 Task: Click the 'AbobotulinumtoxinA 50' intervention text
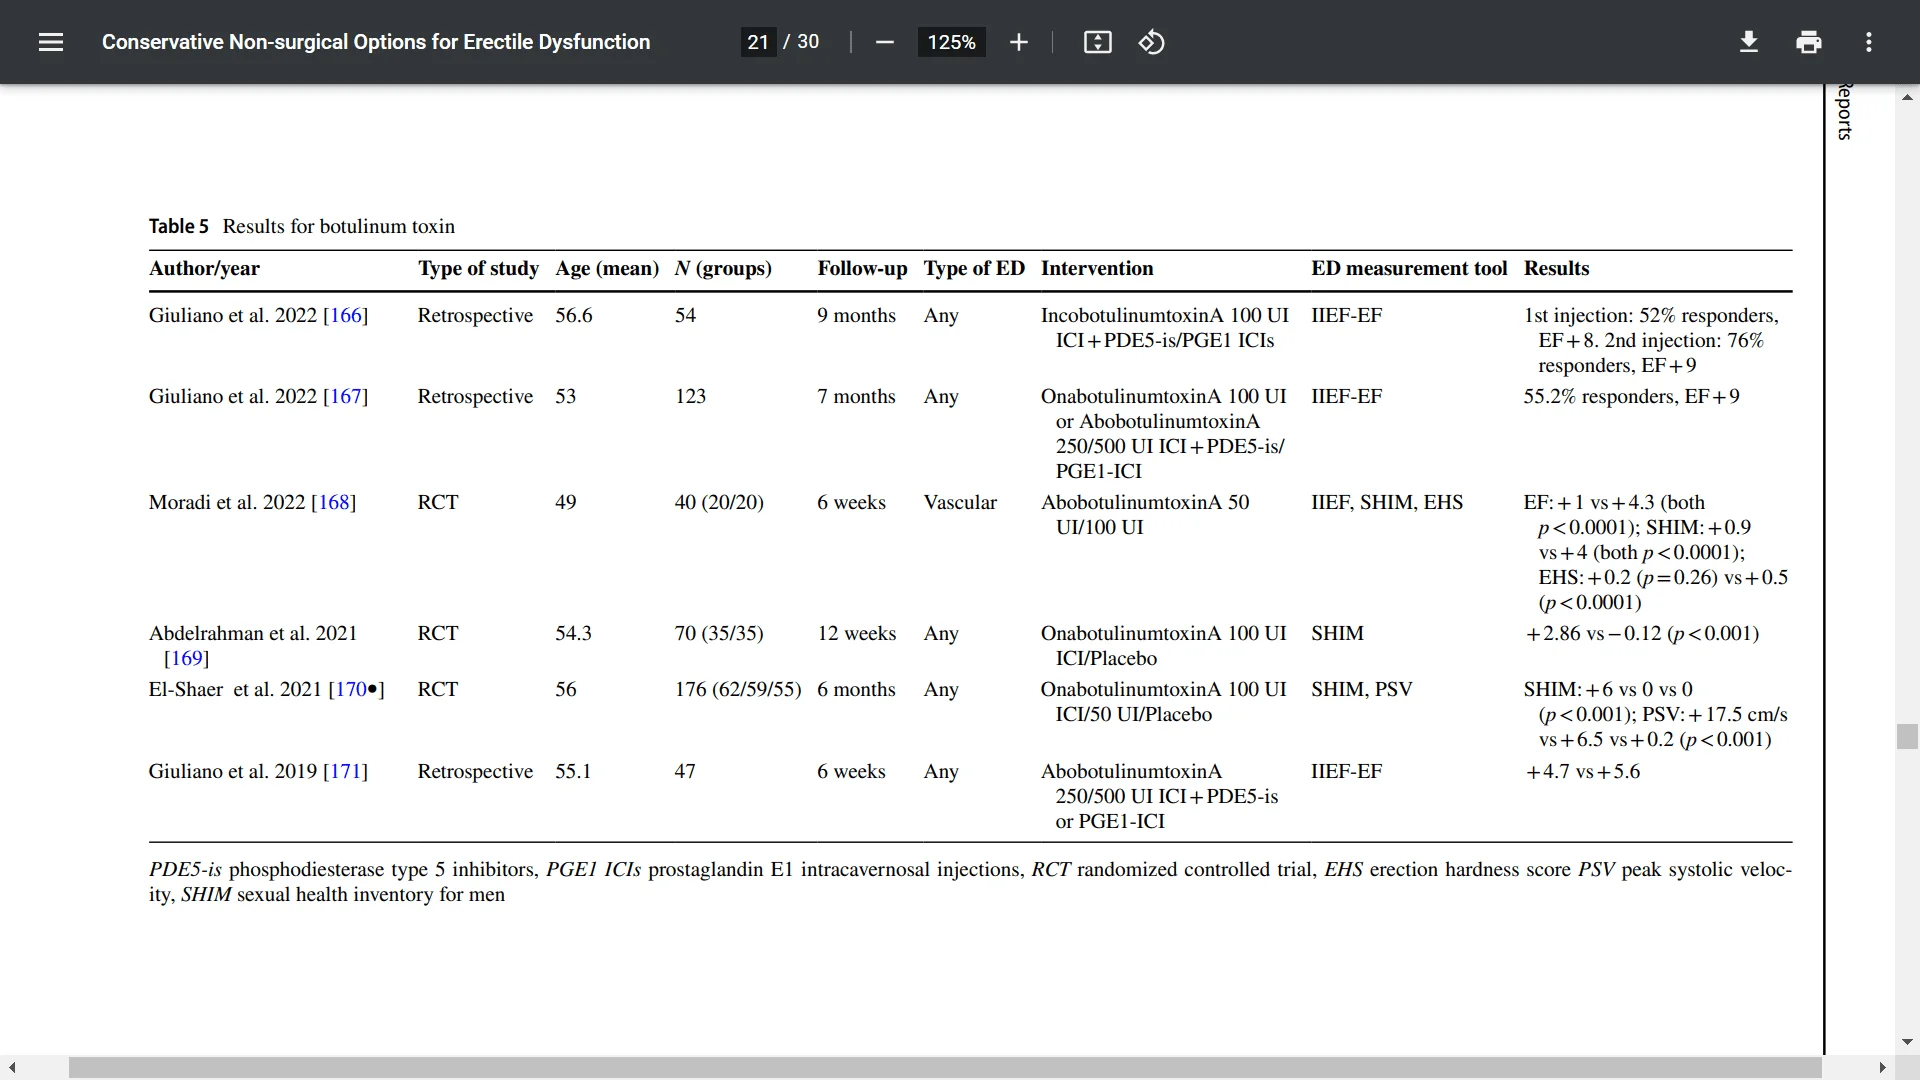[x=1145, y=502]
